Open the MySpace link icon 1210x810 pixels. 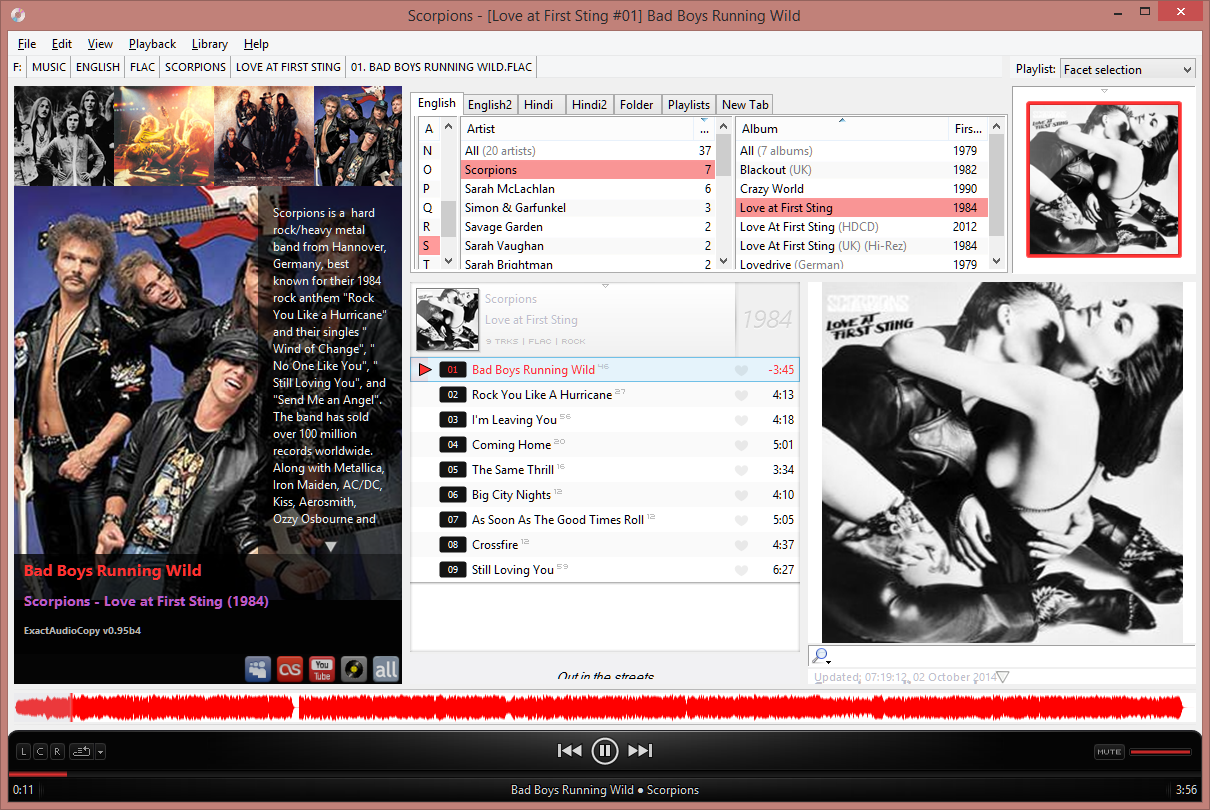[x=258, y=669]
